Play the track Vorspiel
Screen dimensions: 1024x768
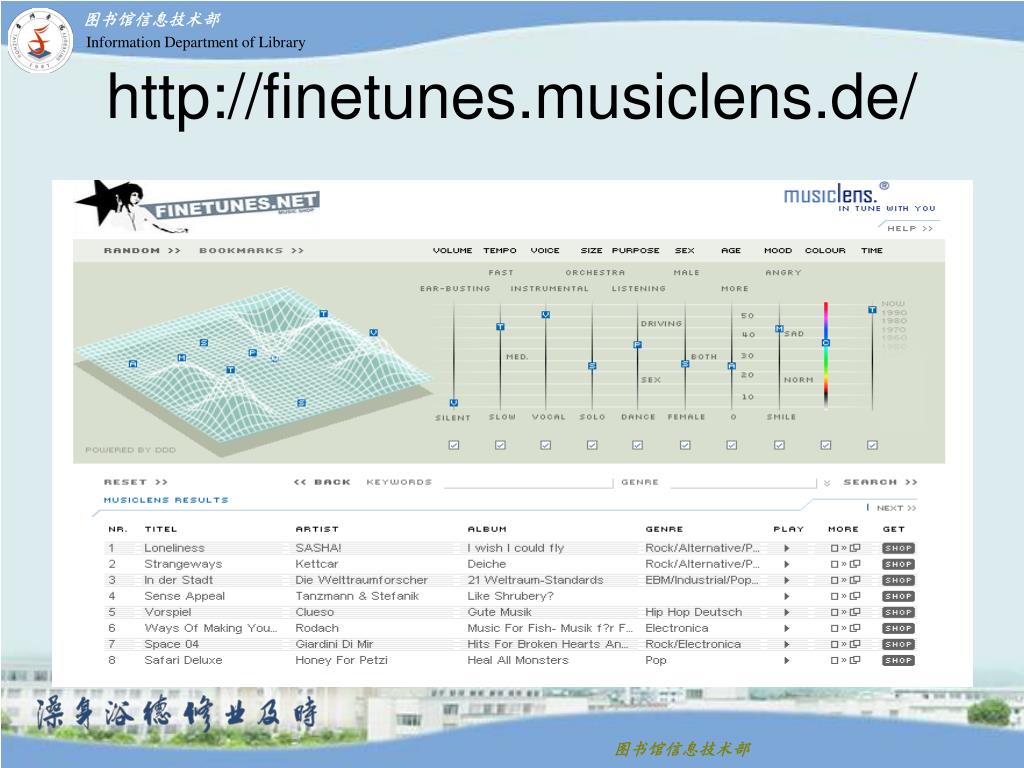click(787, 613)
